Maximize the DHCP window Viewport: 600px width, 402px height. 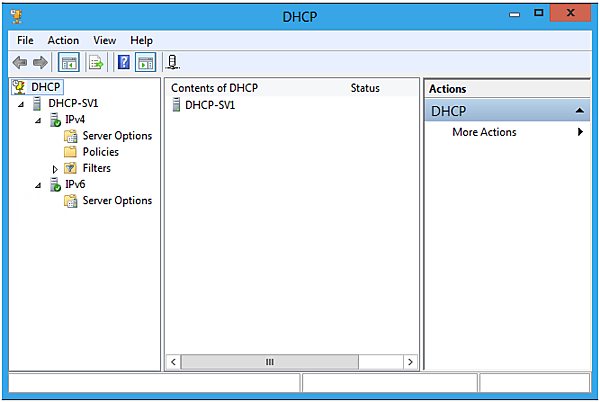(x=538, y=13)
